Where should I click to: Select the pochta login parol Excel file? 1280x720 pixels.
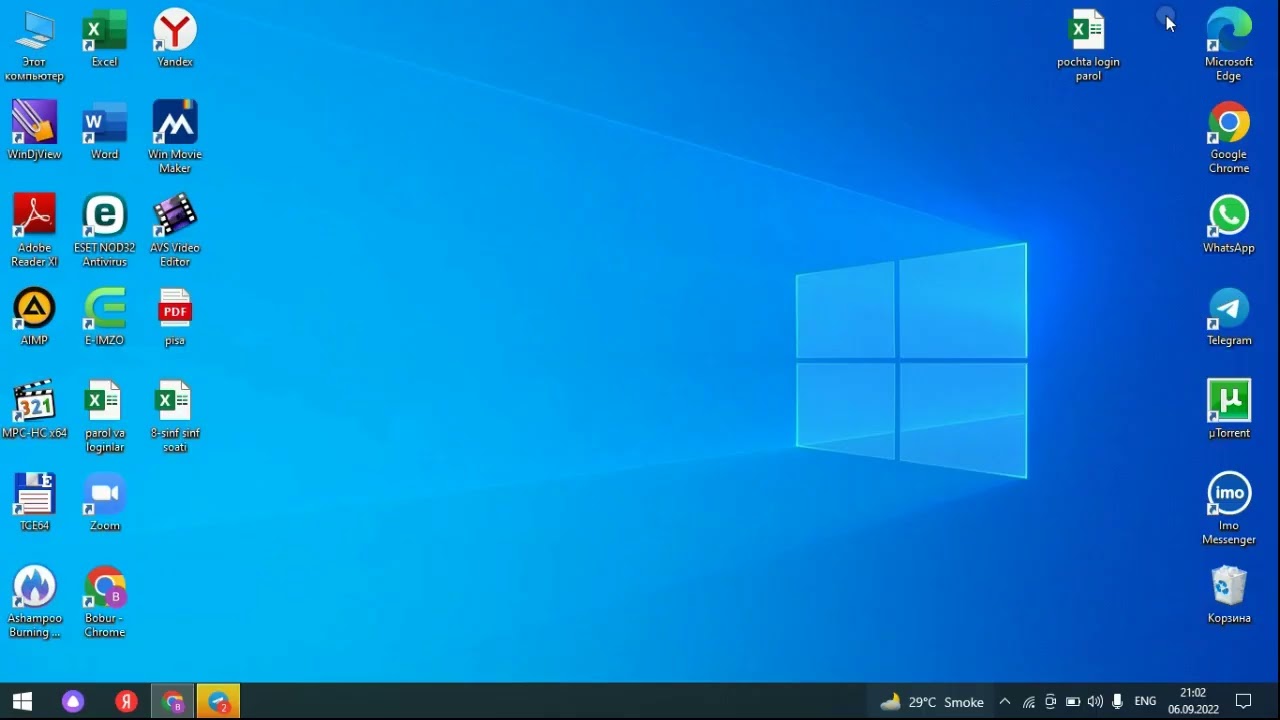pos(1088,45)
